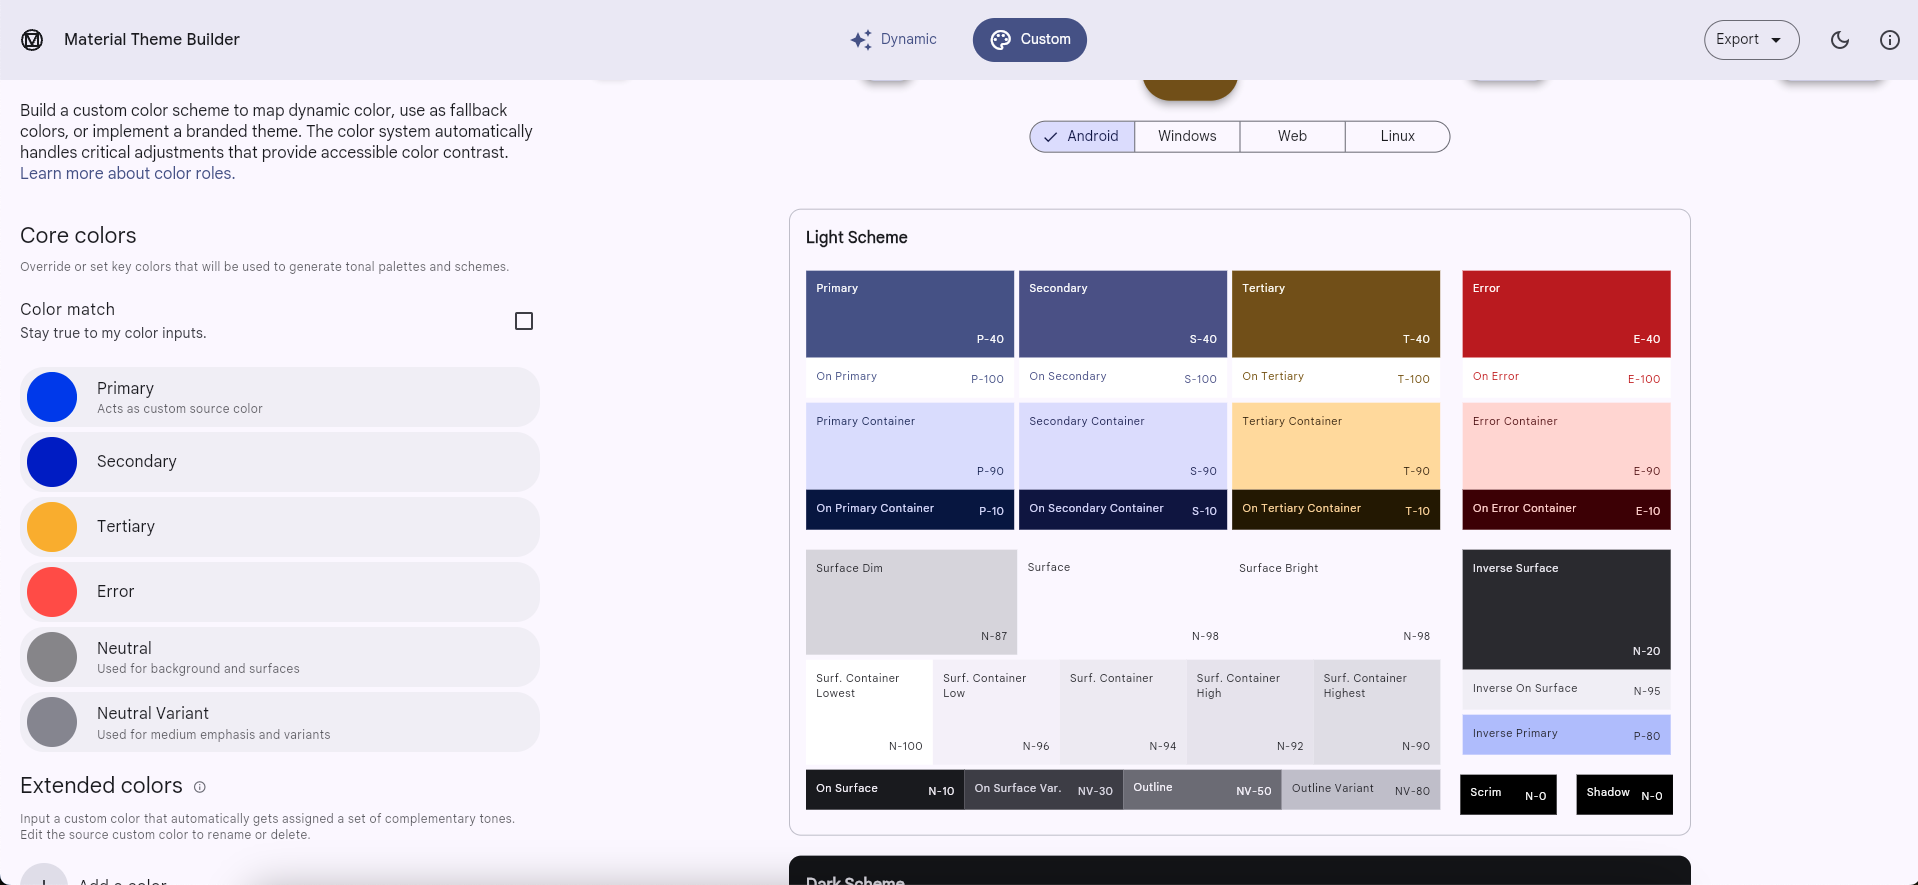Click the Primary Container swatch in Light Scheme
Screen dimensions: 1918x885
tap(909, 445)
